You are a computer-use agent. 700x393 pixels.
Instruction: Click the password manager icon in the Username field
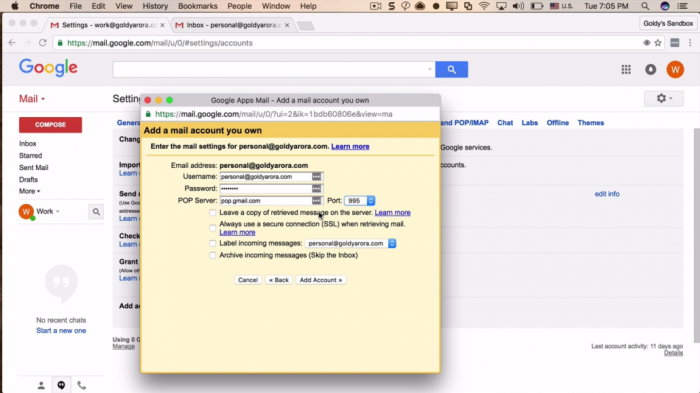point(316,177)
